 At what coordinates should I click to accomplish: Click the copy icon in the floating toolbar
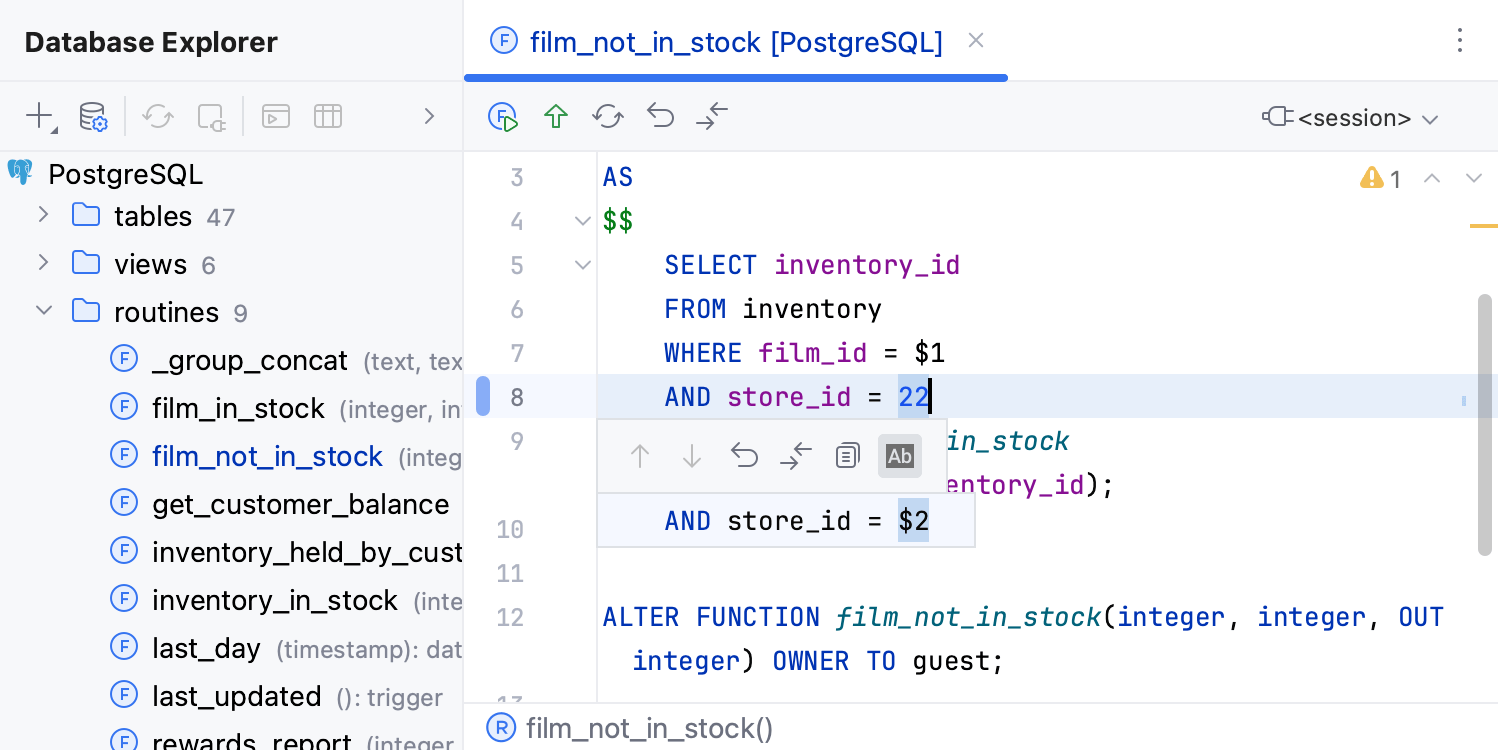click(x=847, y=455)
